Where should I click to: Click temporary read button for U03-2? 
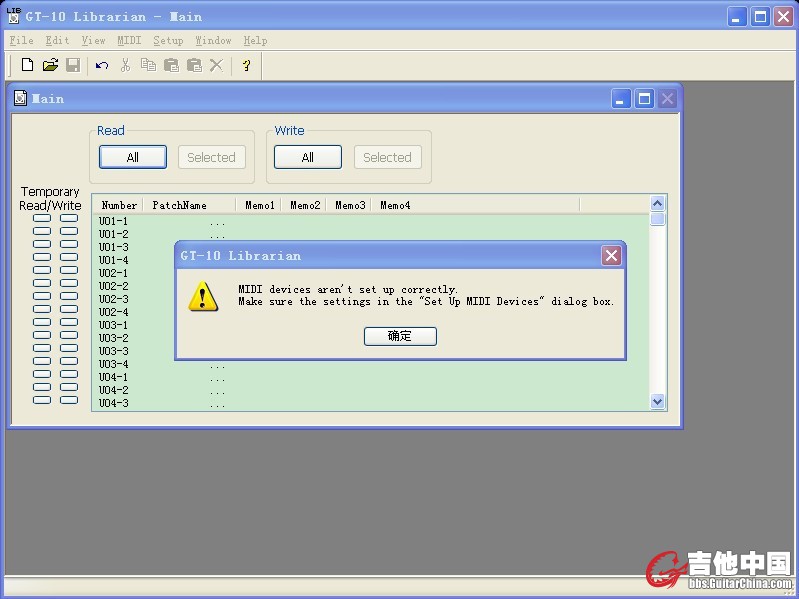pyautogui.click(x=42, y=335)
